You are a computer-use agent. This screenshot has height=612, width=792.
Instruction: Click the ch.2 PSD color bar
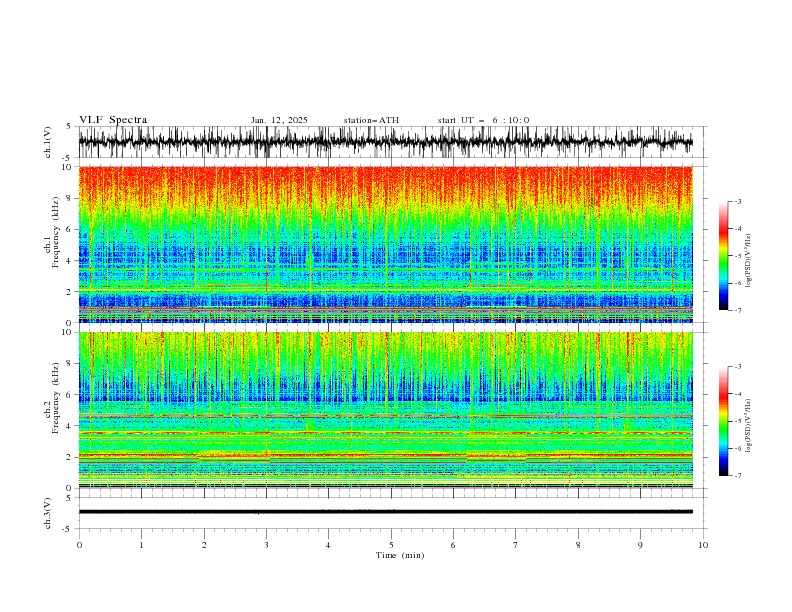pos(723,421)
